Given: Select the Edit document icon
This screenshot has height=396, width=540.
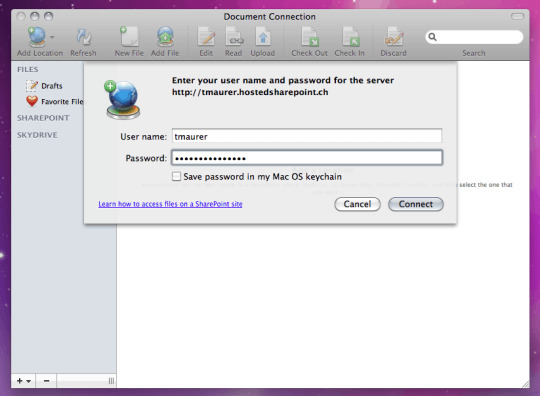Looking at the screenshot, I should (x=206, y=37).
